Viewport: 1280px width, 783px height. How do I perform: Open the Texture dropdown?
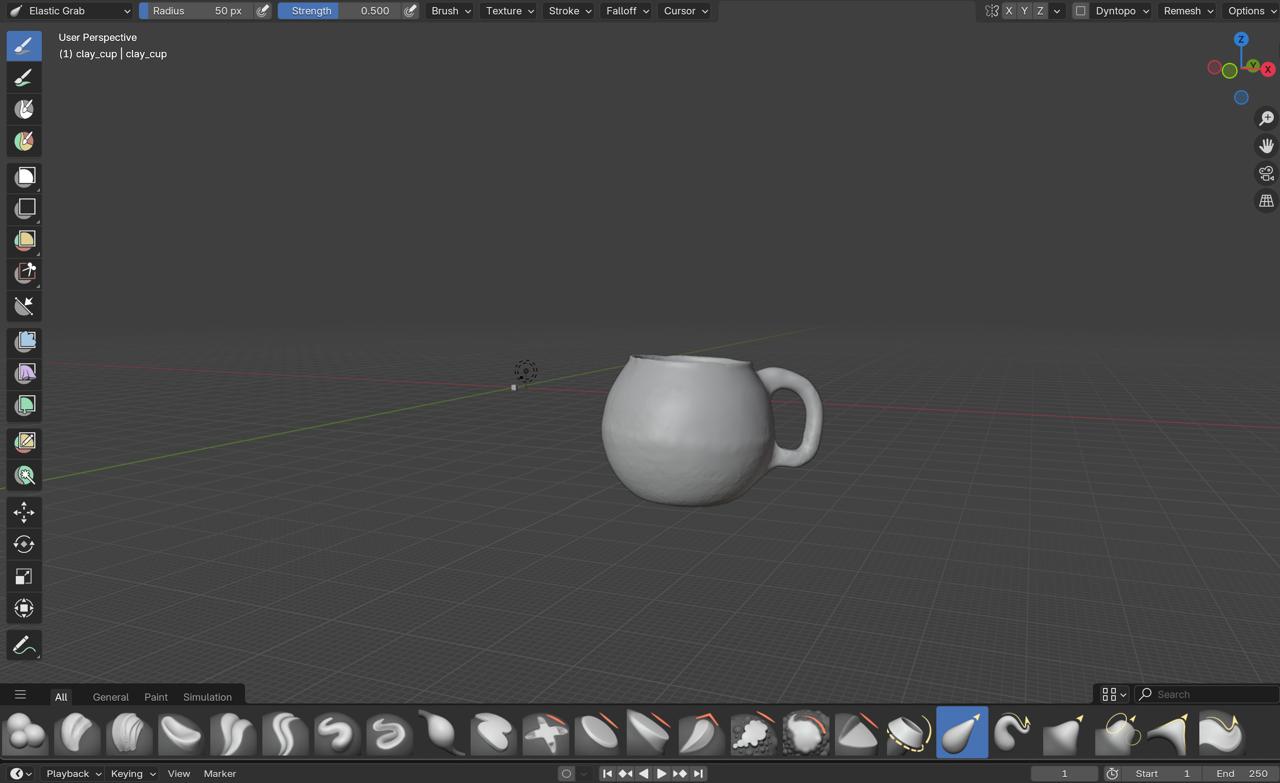click(508, 11)
